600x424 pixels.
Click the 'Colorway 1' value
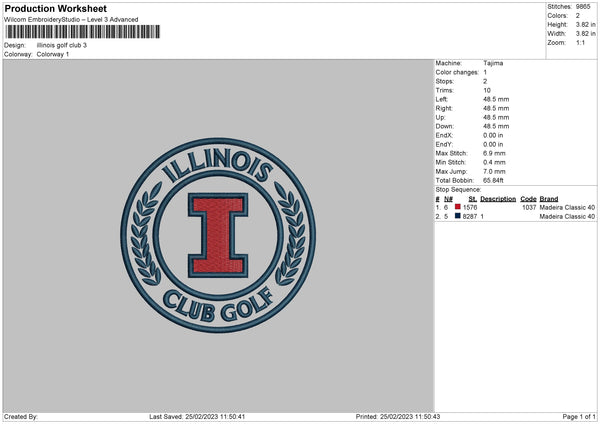click(53, 54)
